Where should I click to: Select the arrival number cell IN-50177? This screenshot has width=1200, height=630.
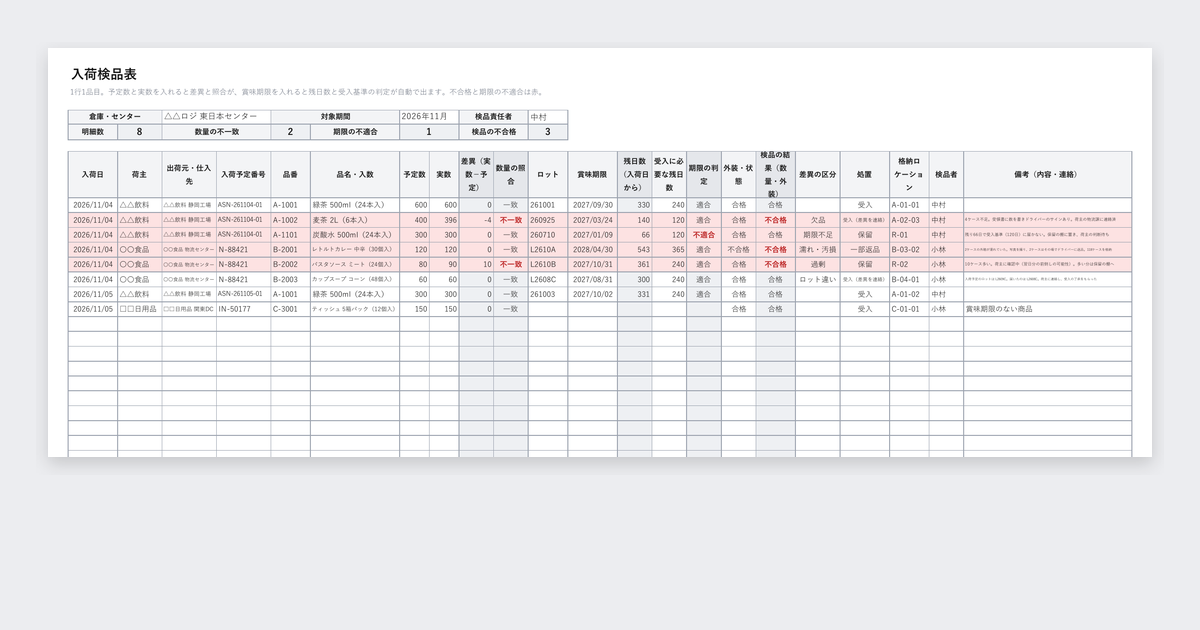(243, 310)
